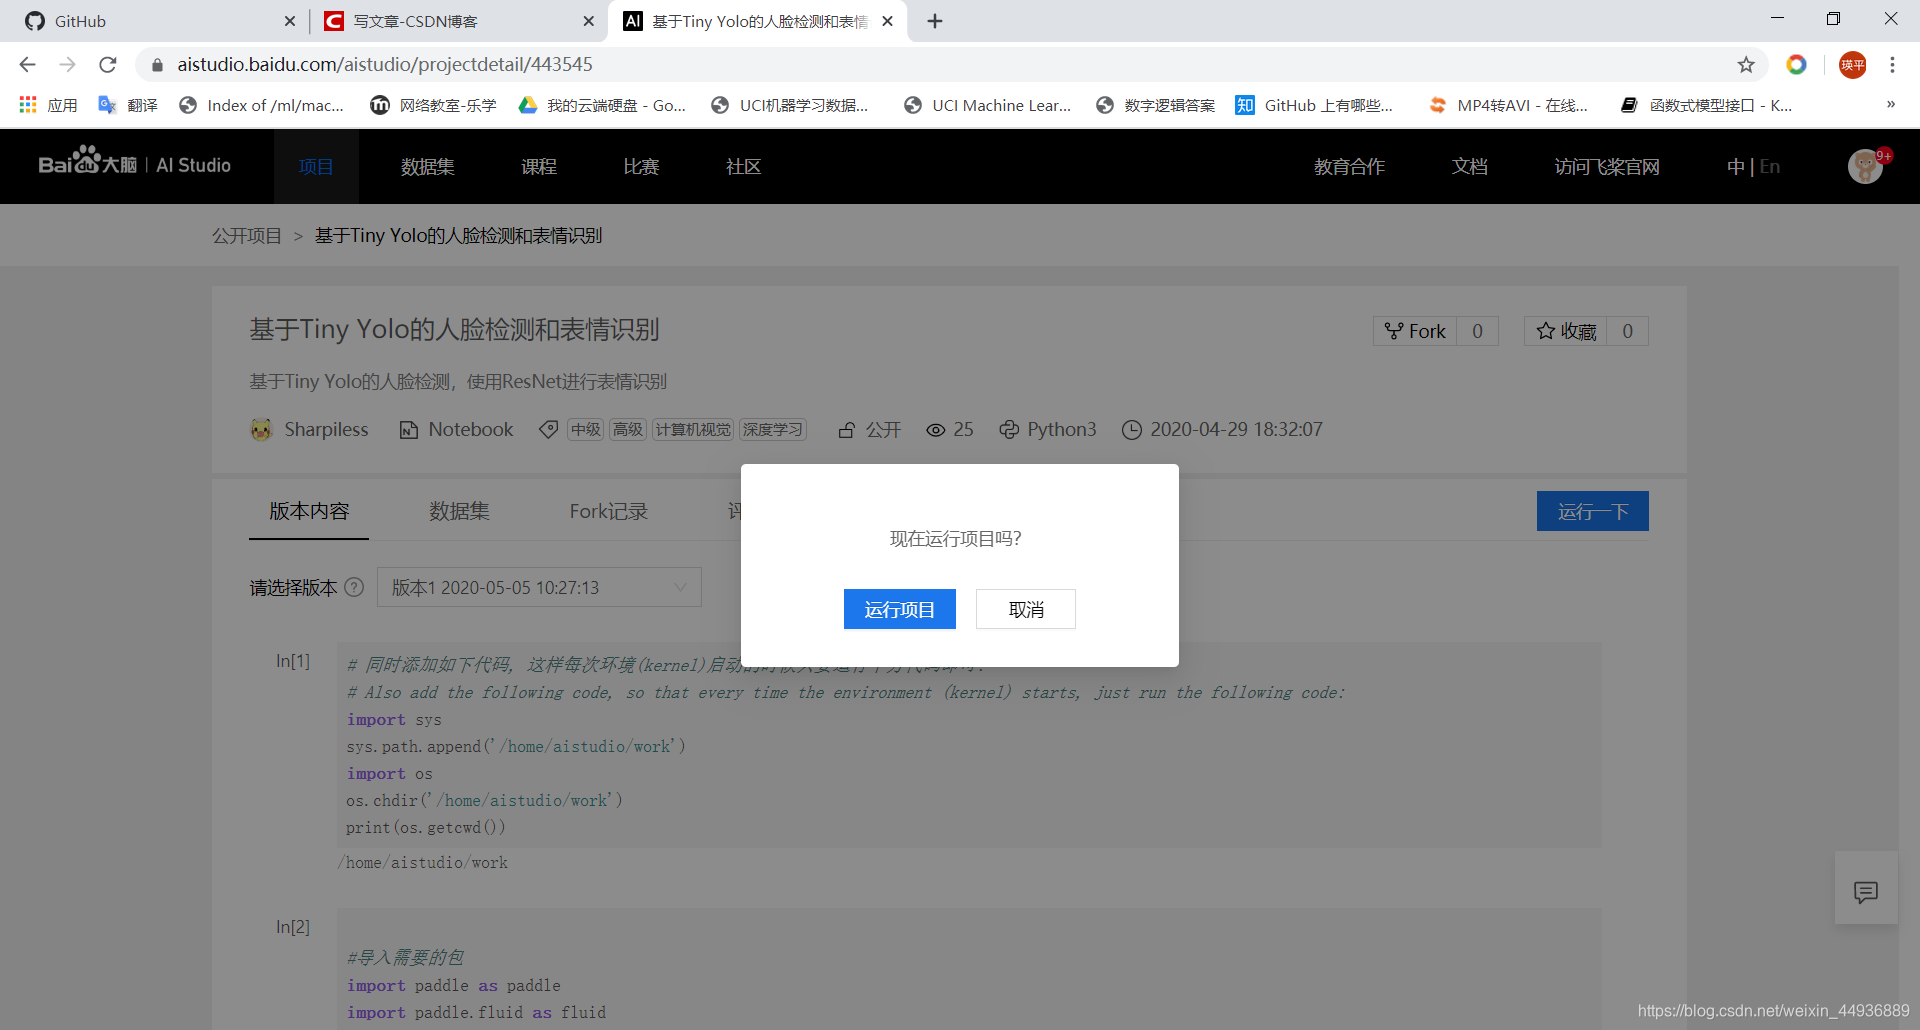The height and width of the screenshot is (1030, 1920).
Task: Click the Baidu AI Studio logo
Action: (135, 162)
